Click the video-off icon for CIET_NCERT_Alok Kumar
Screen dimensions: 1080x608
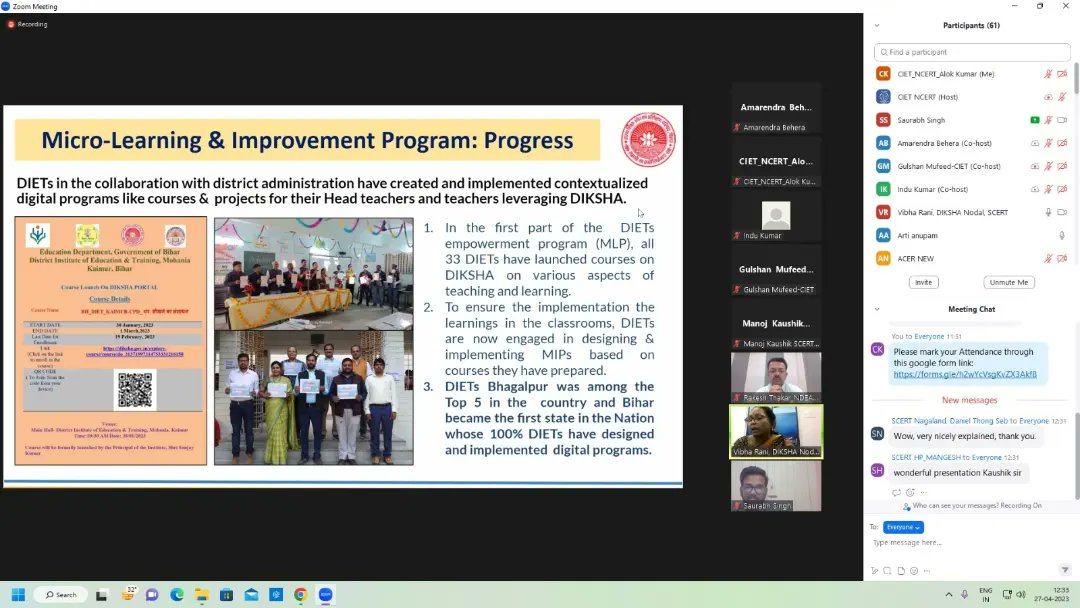tap(1062, 74)
